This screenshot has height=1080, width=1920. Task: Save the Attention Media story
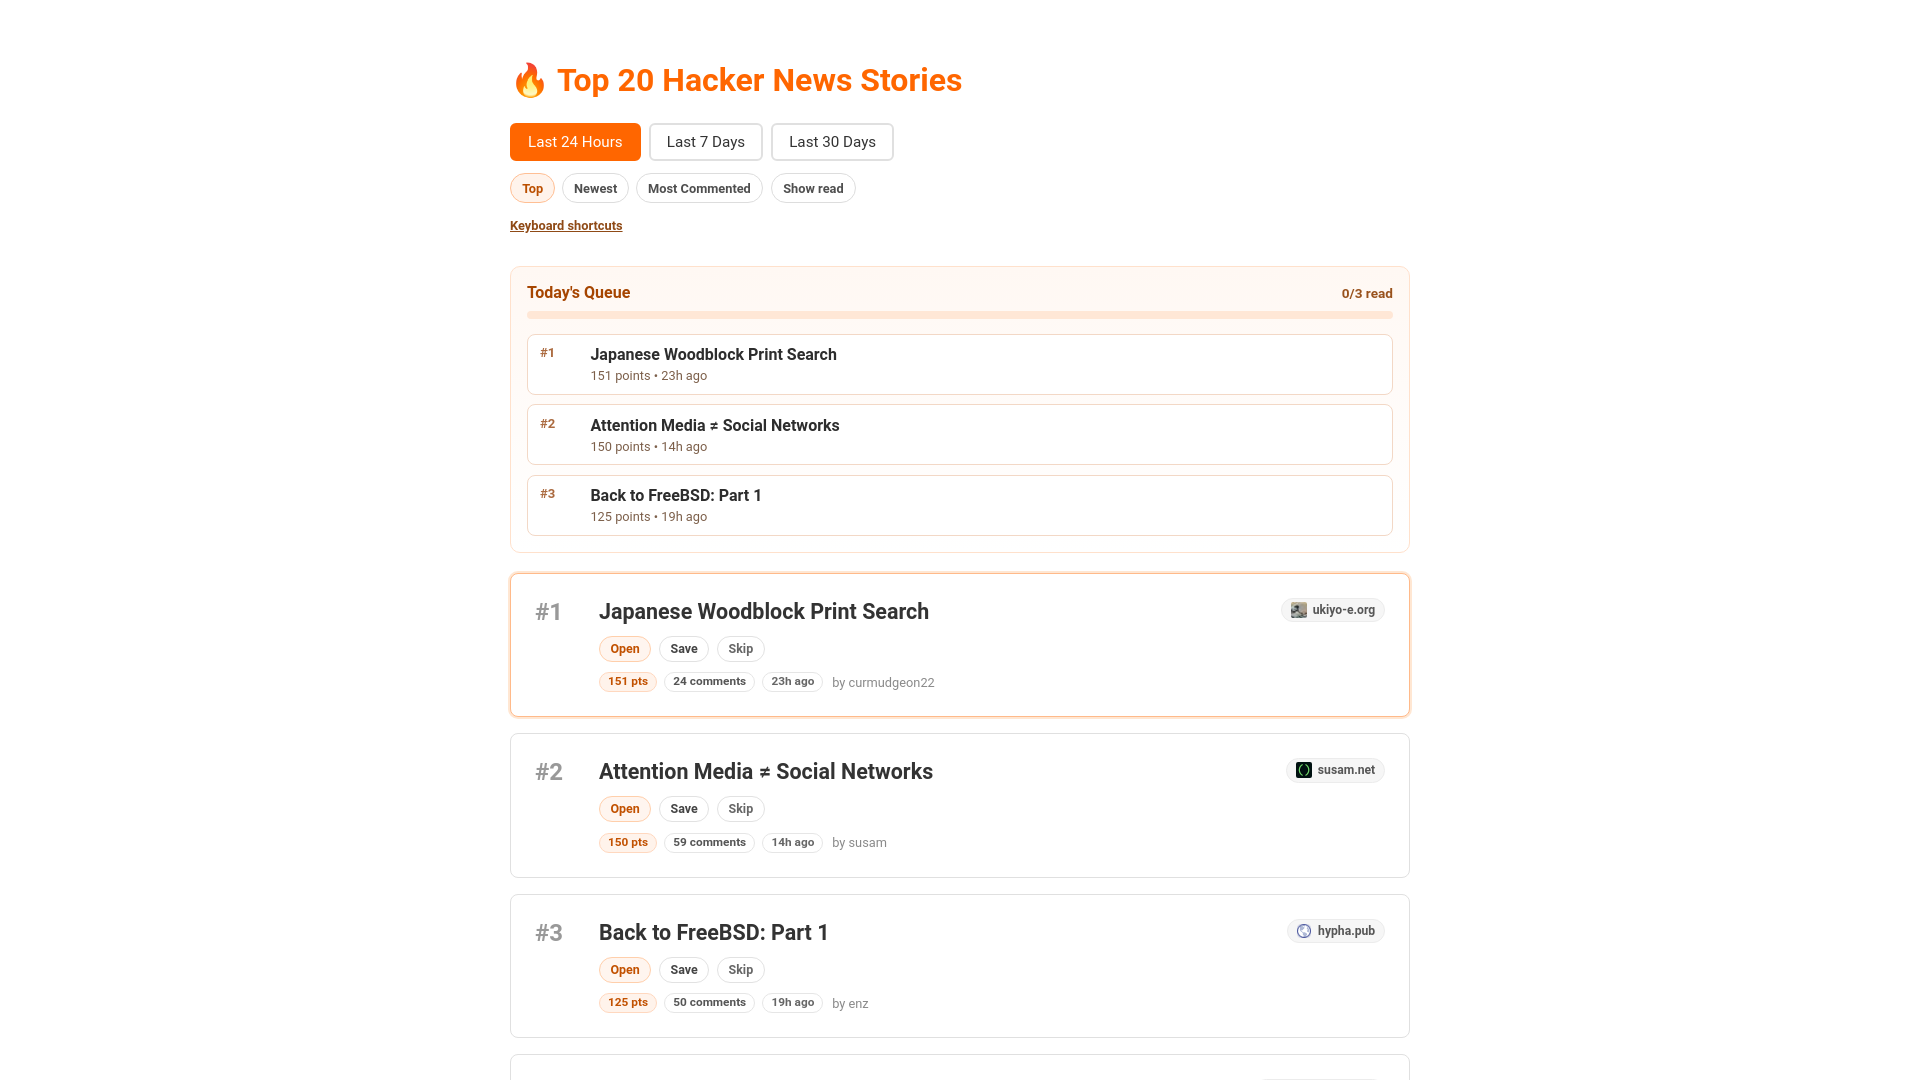point(684,809)
